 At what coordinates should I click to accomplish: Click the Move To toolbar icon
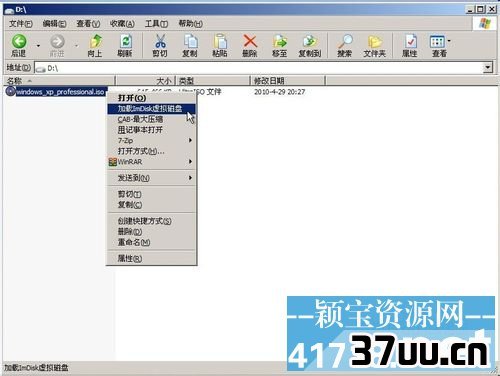[280, 42]
